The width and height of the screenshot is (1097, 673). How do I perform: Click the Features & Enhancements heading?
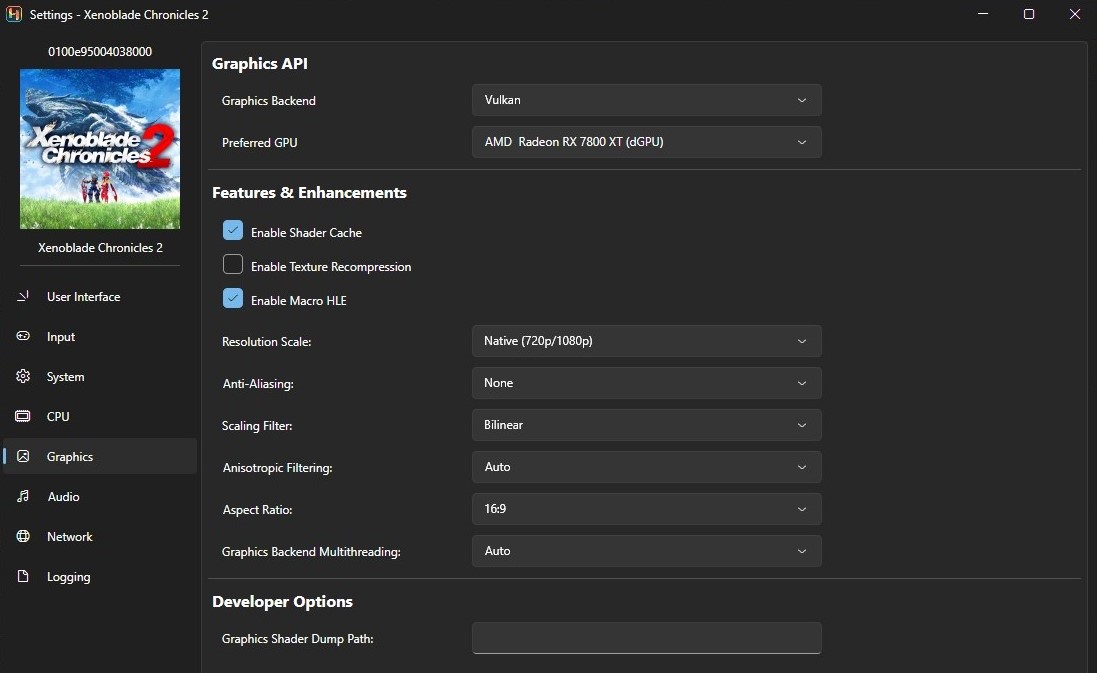[309, 192]
